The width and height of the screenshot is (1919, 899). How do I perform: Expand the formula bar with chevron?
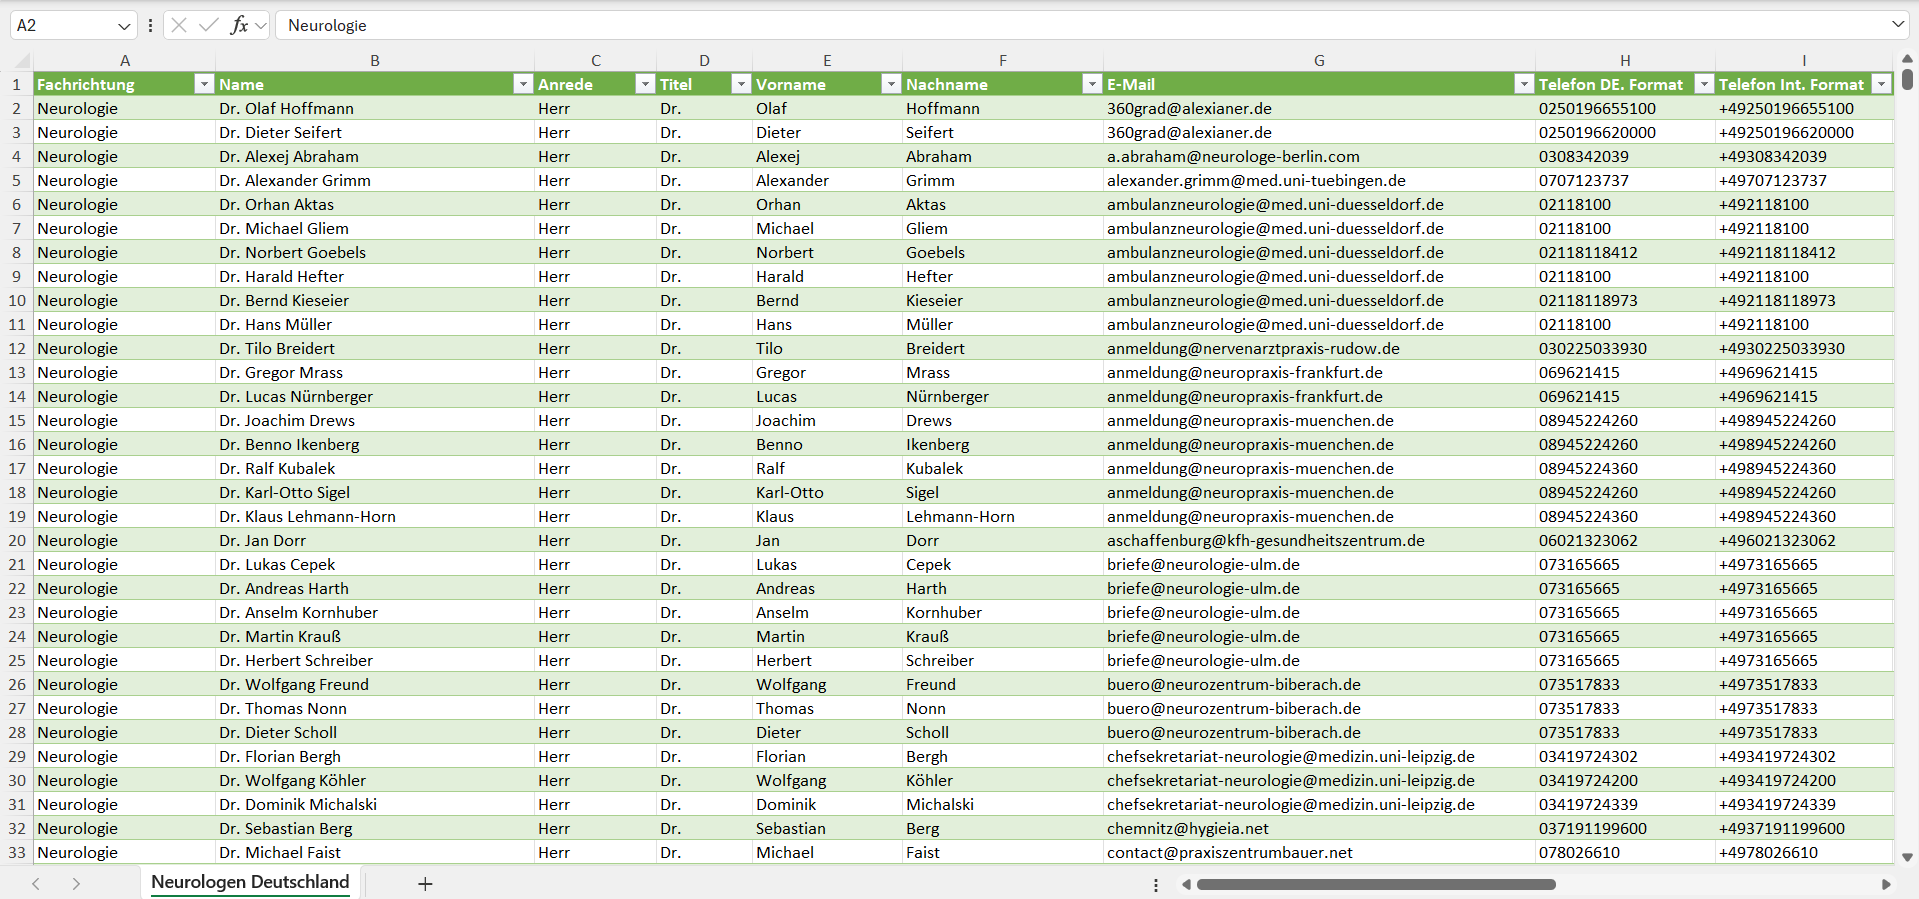pos(1898,25)
